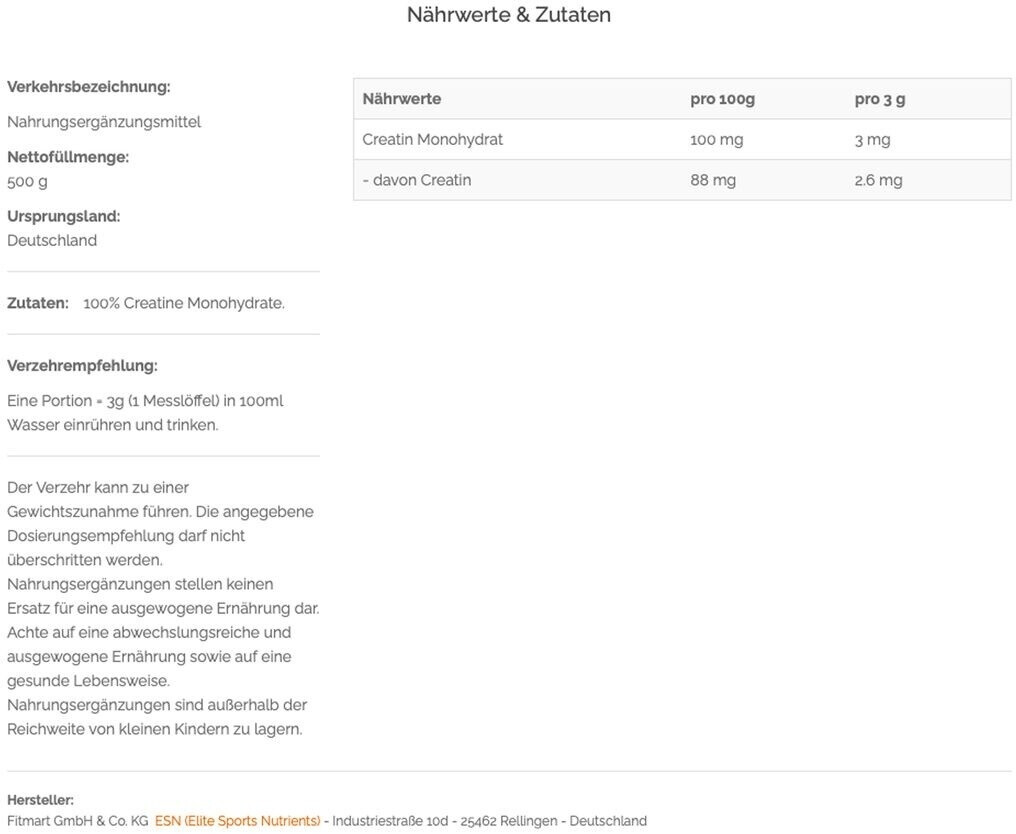Click the Verzehrempfehlung heading
The height and width of the screenshot is (834, 1016).
pos(82,366)
